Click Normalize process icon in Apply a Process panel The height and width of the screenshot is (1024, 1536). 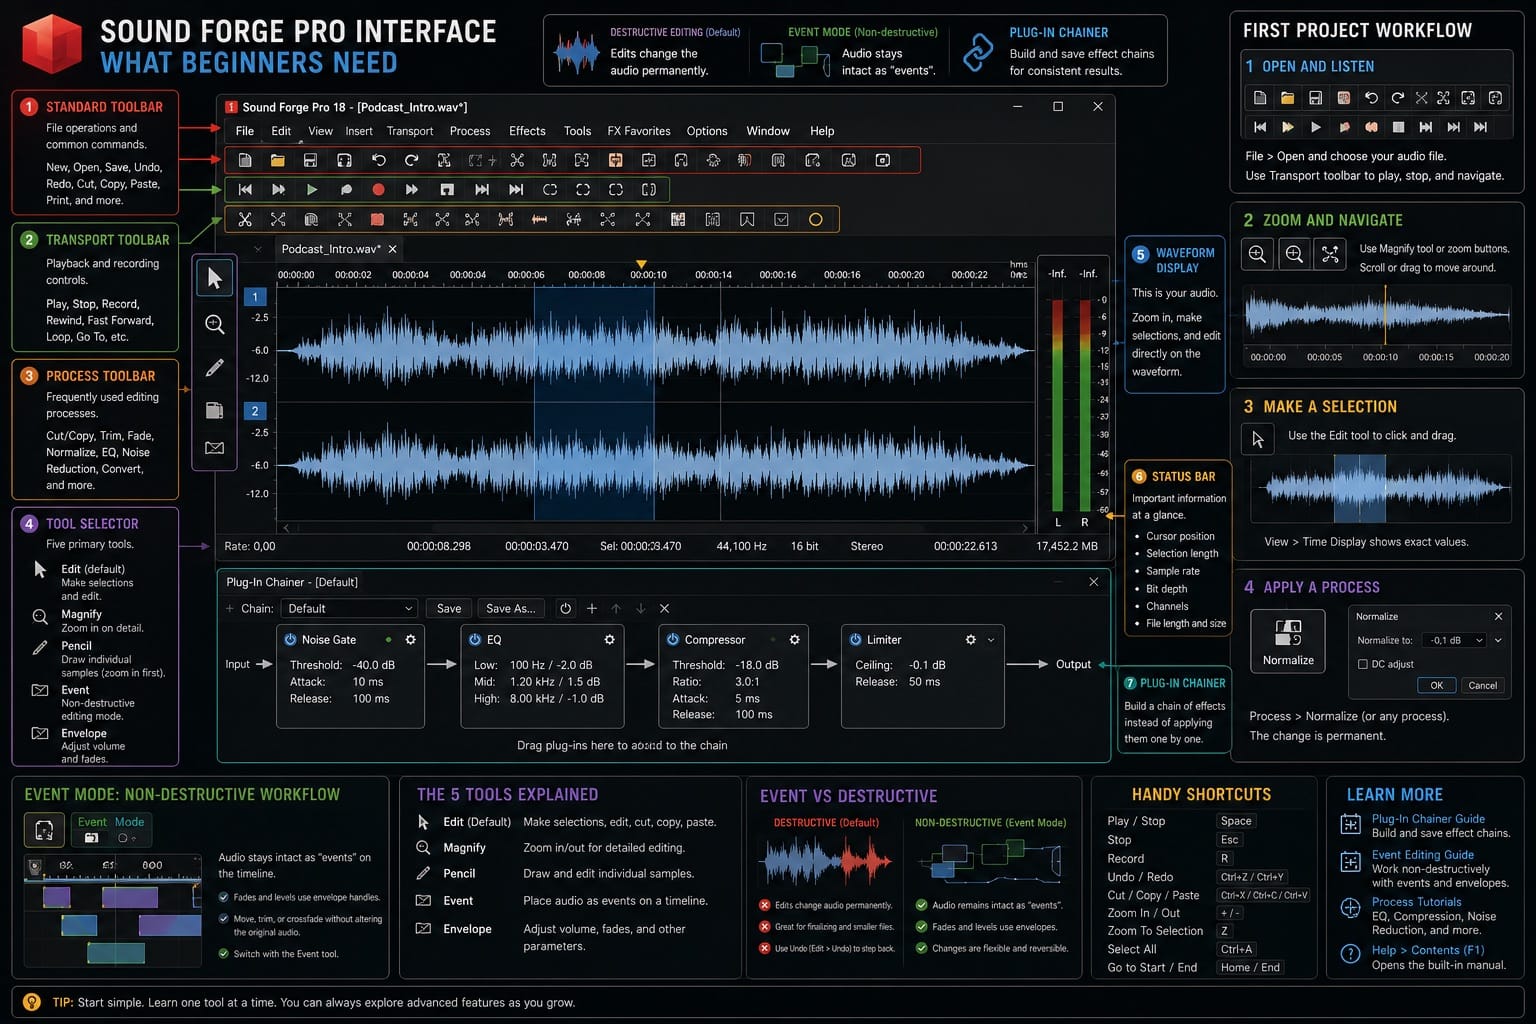click(x=1288, y=641)
